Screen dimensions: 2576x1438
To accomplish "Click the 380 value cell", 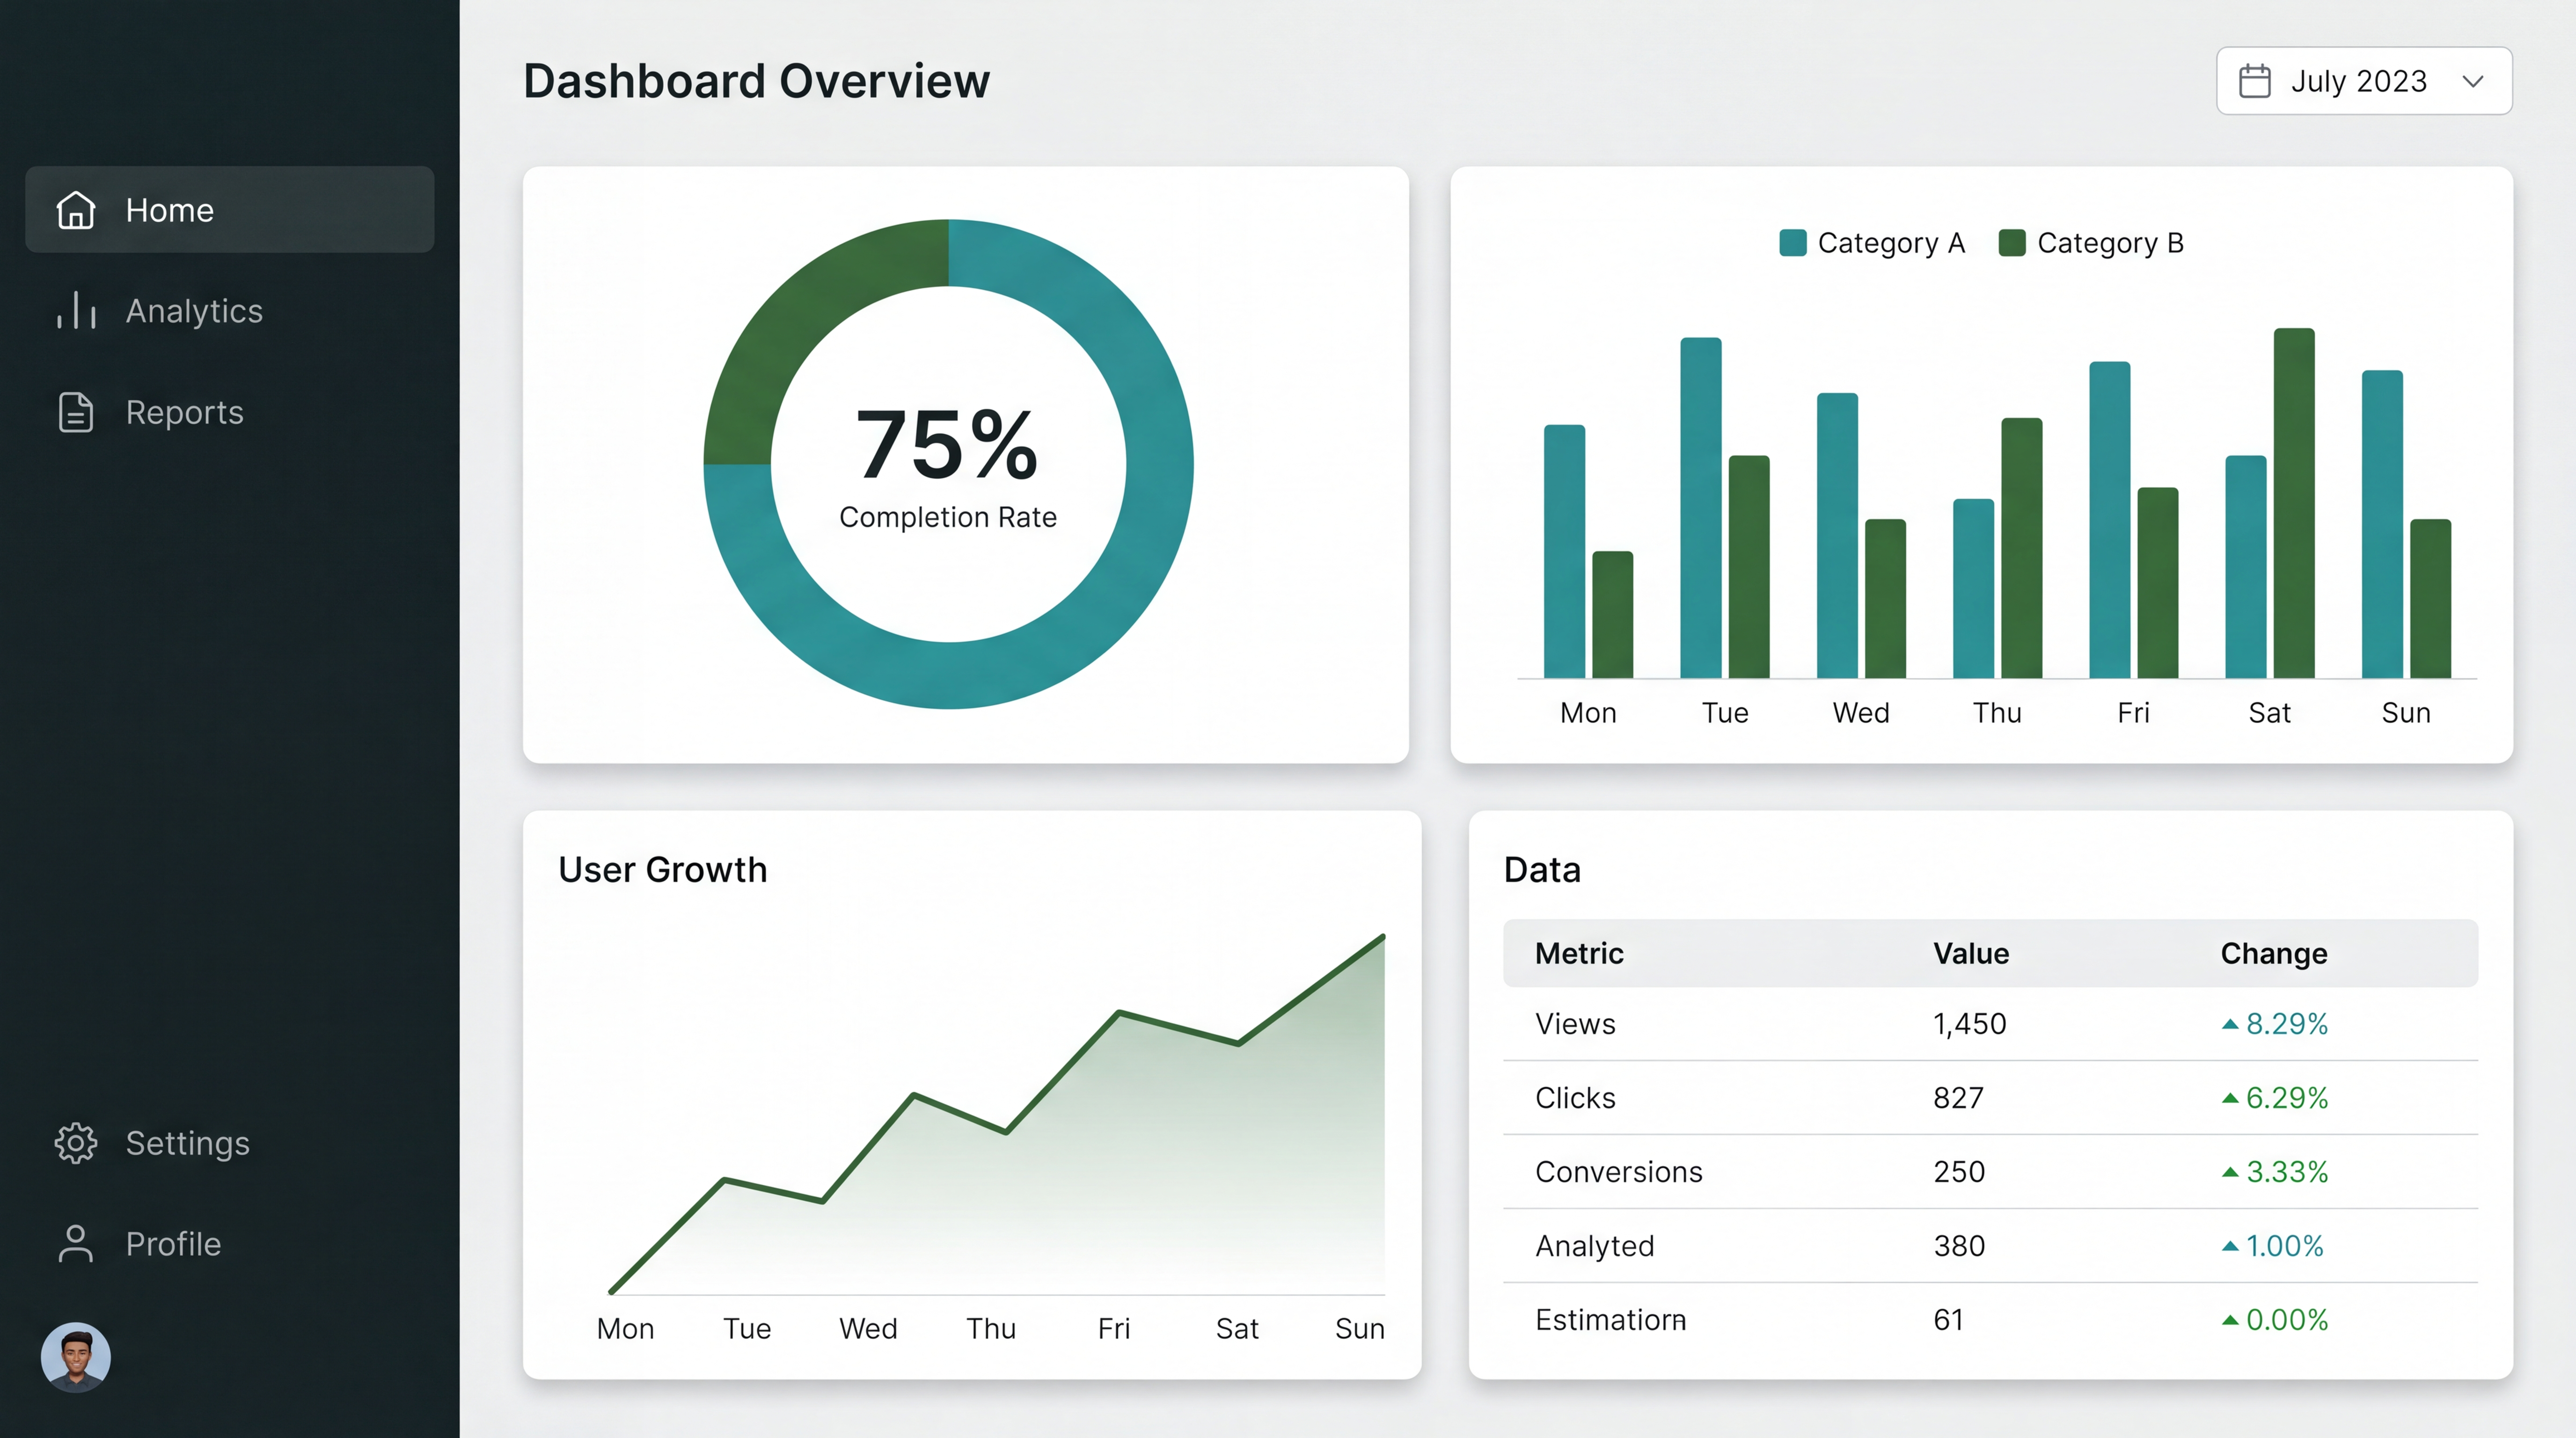I will coord(1958,1246).
